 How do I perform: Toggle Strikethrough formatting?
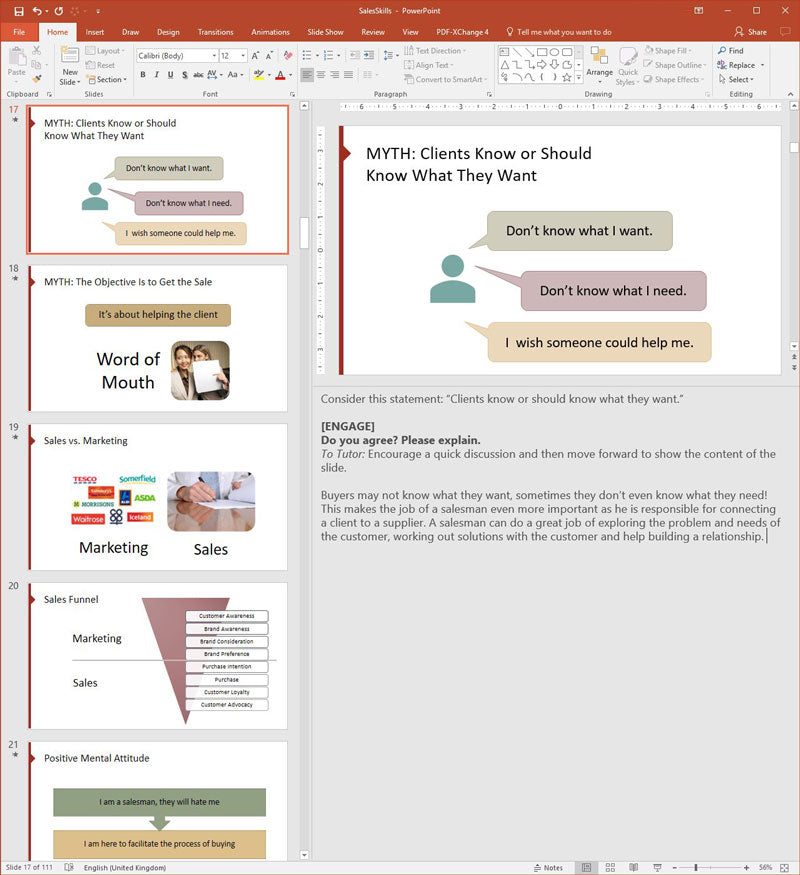coord(198,74)
